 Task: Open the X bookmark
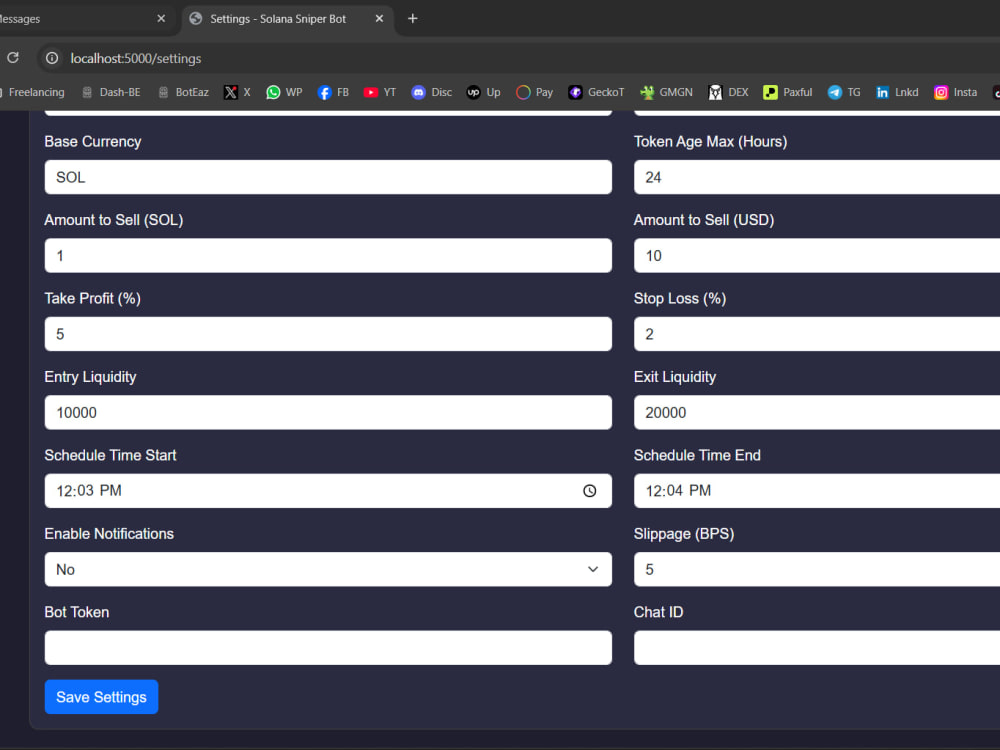pos(237,92)
